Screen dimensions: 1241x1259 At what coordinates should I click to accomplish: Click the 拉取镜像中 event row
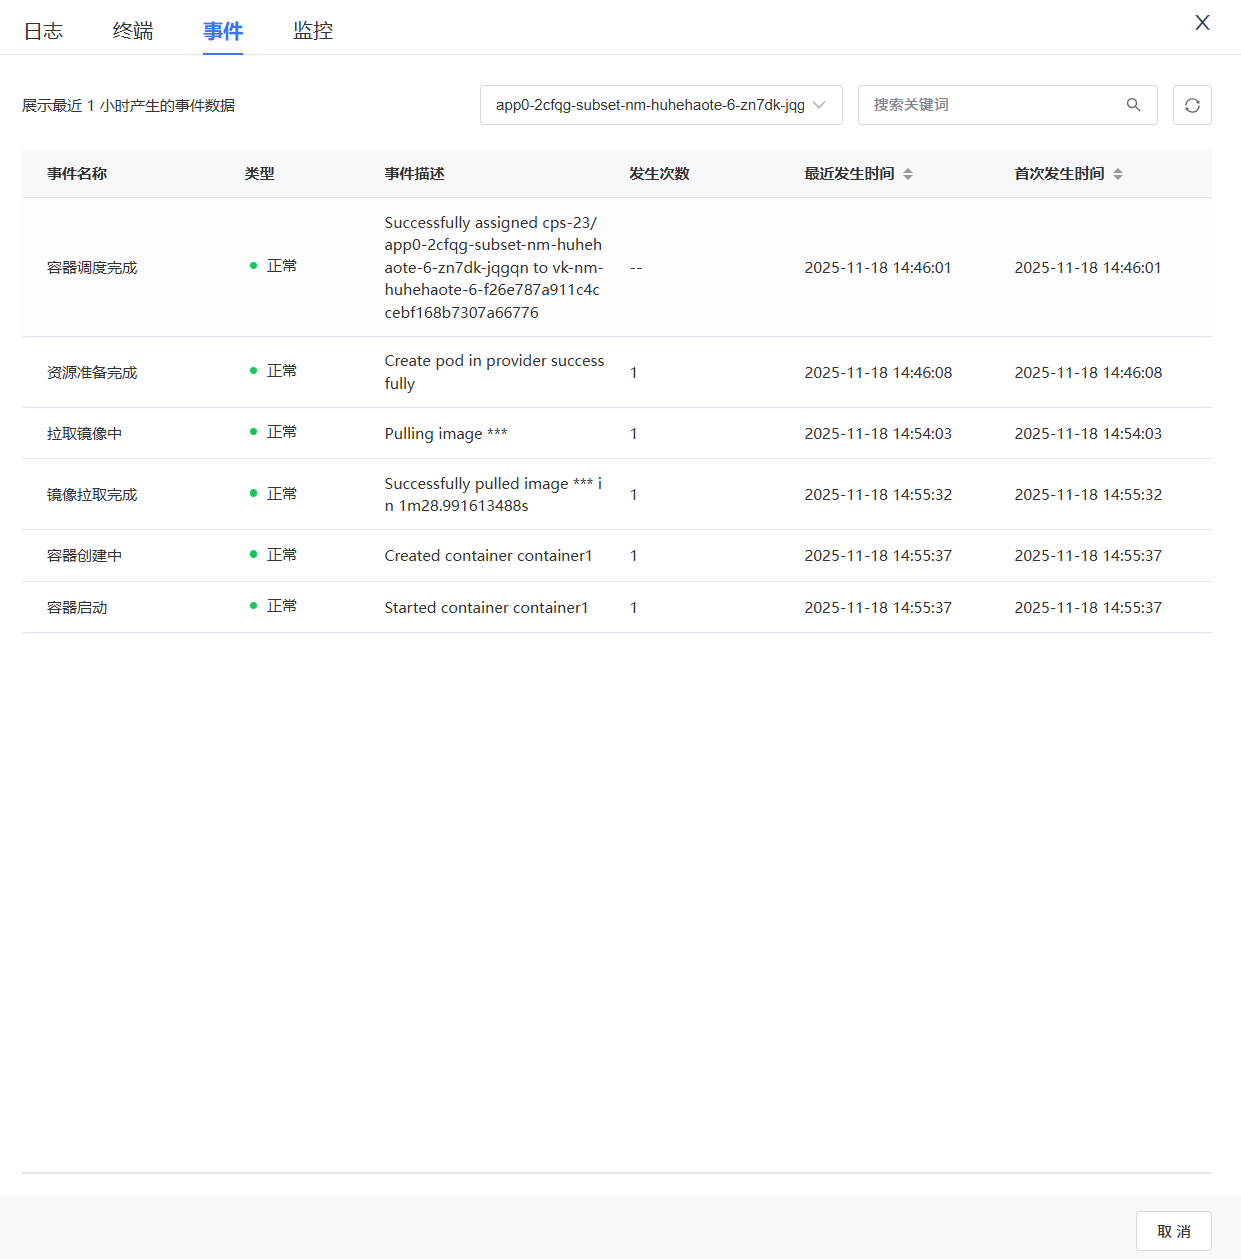[84, 434]
